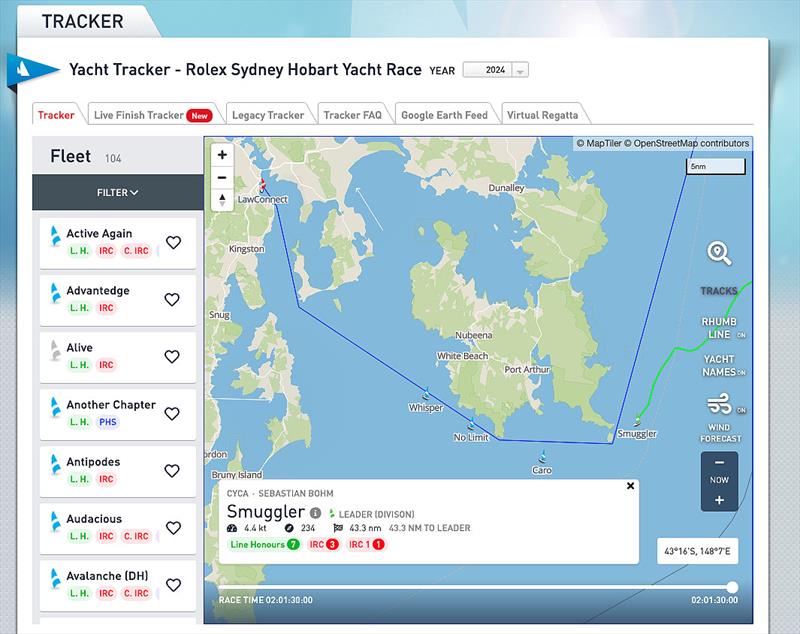Screen dimensions: 800x634
Task: Toggle the Wind Forecast icon
Action: point(719,404)
